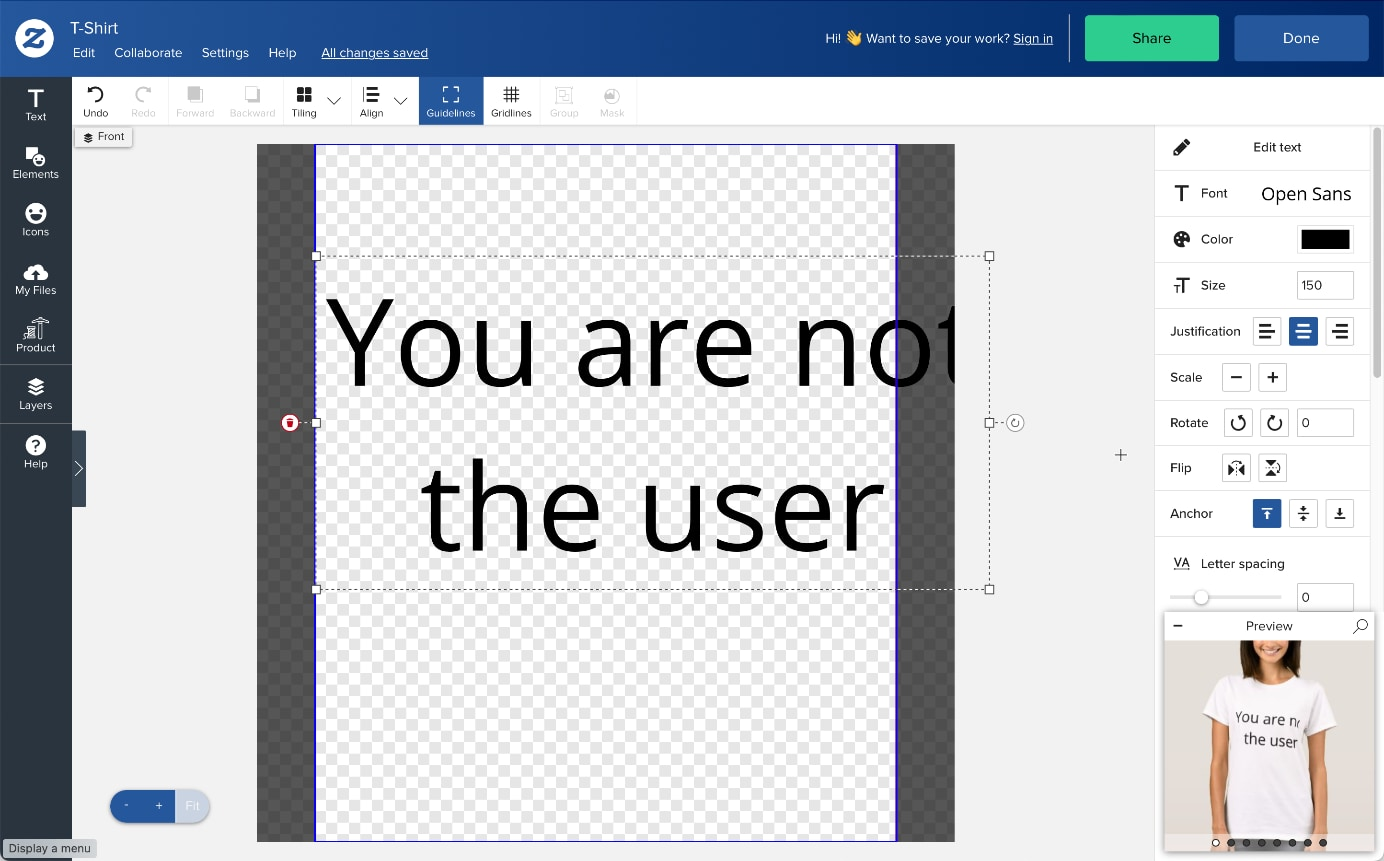Open the Collaborate menu
1384x861 pixels.
(x=148, y=53)
